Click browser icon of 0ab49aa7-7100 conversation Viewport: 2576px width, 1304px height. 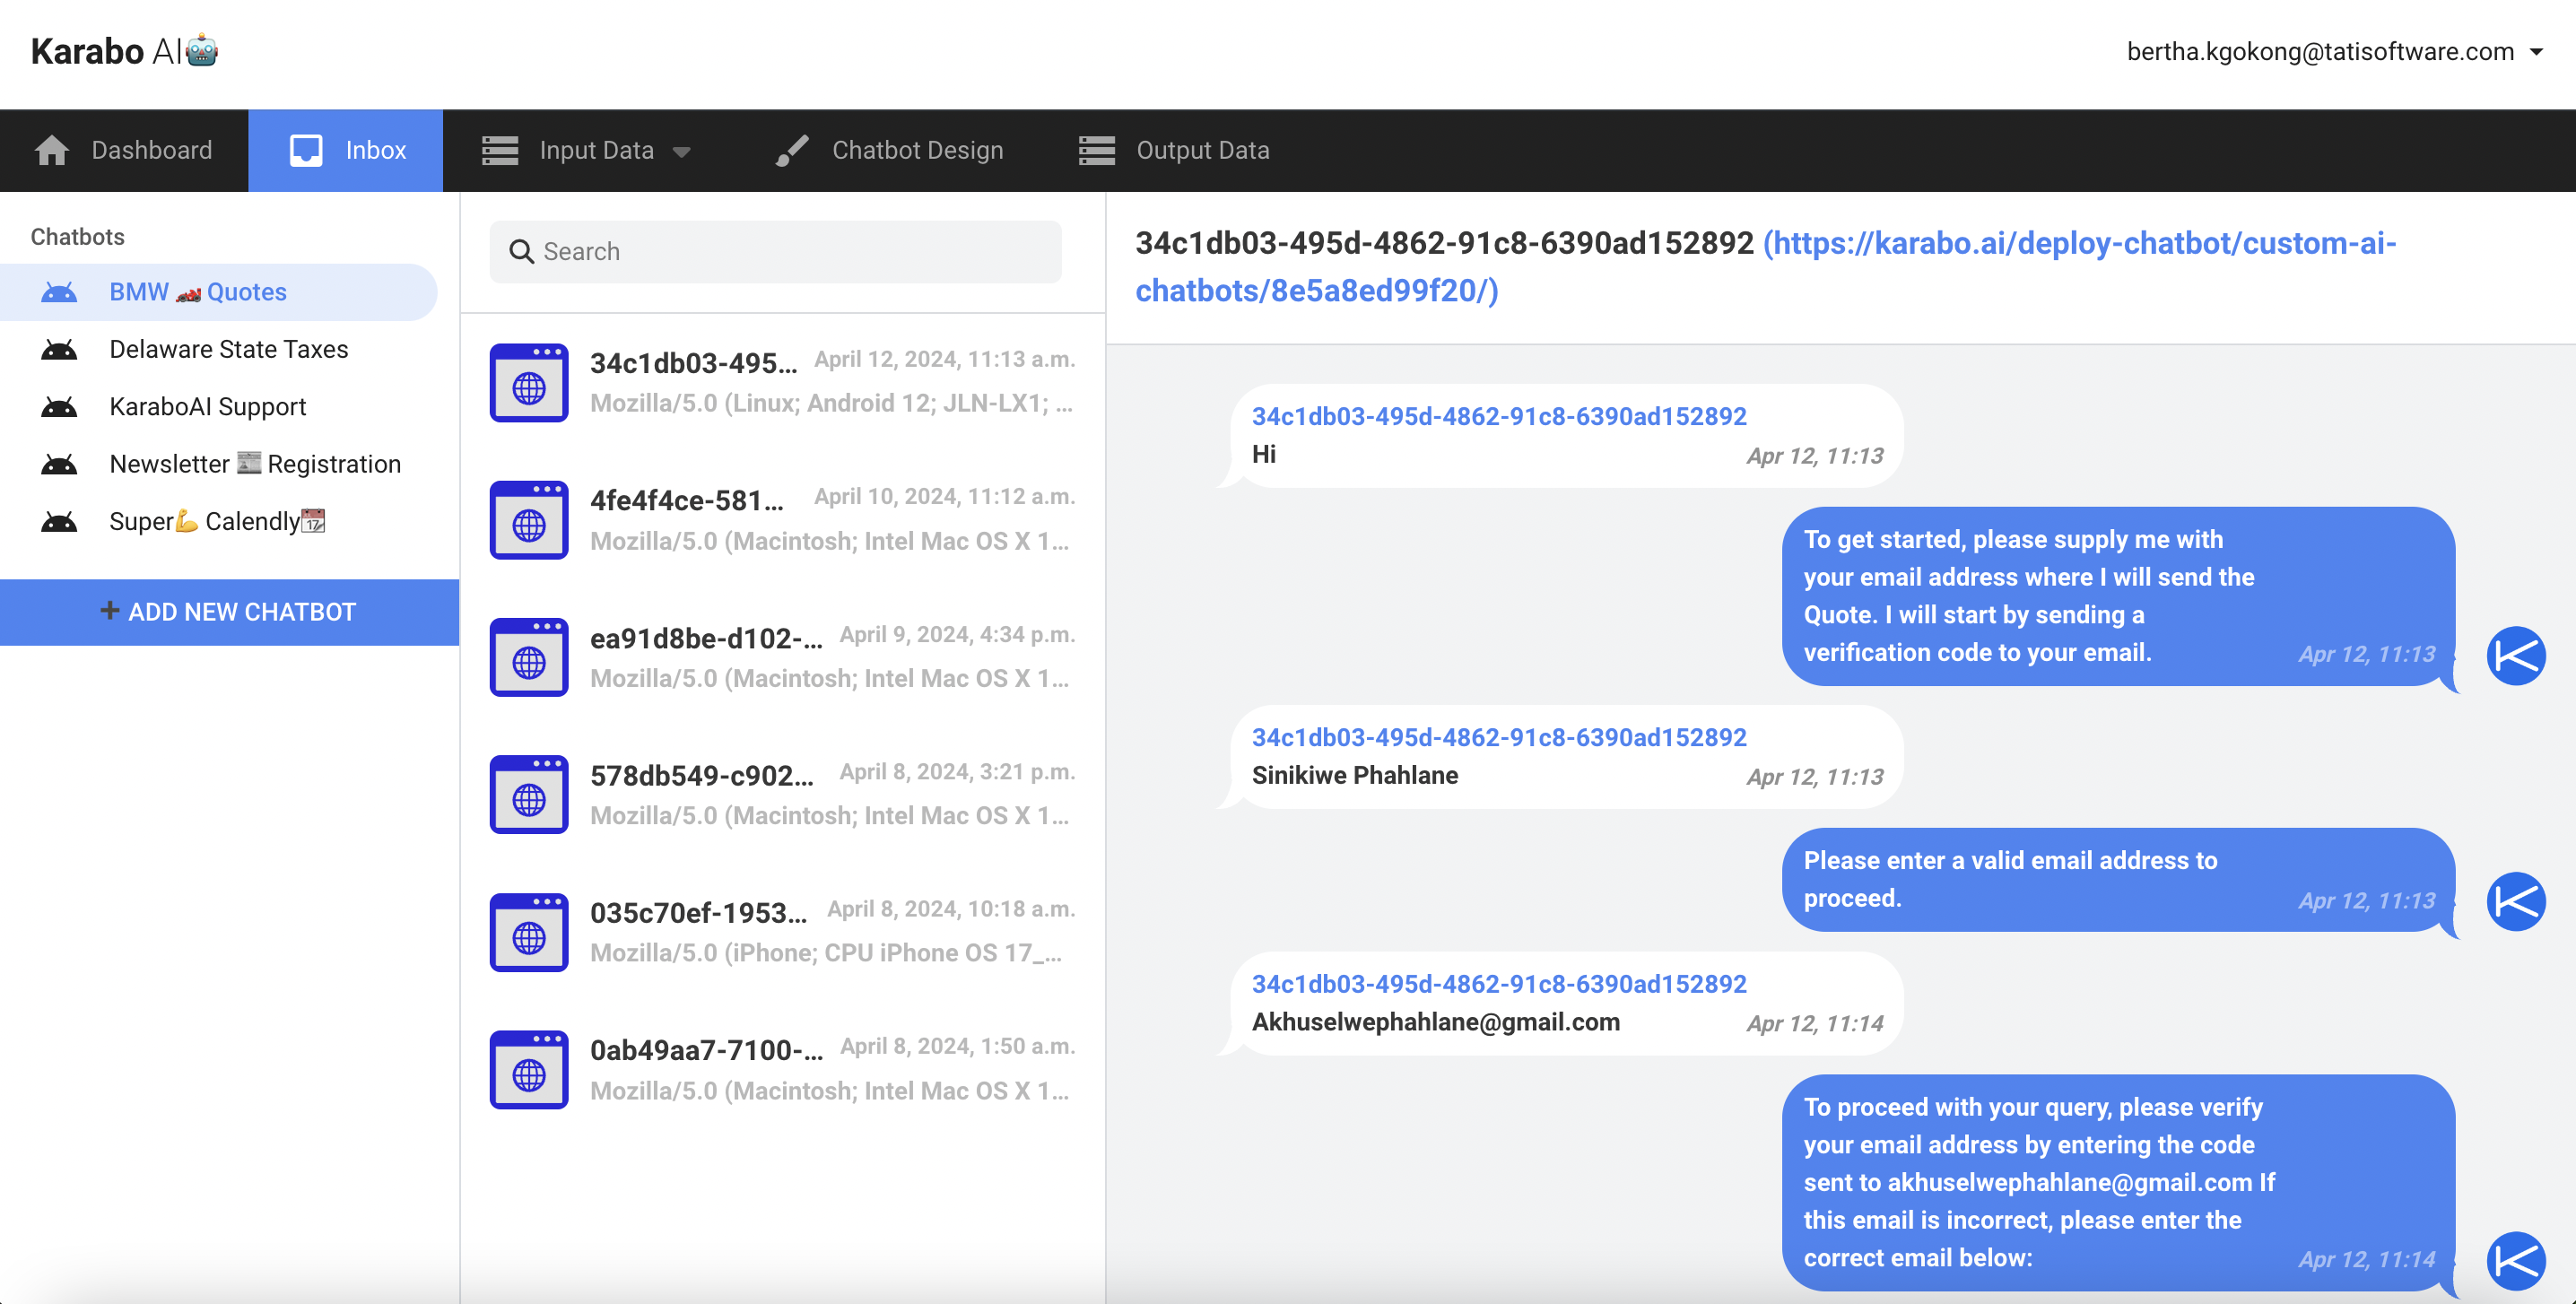[529, 1070]
